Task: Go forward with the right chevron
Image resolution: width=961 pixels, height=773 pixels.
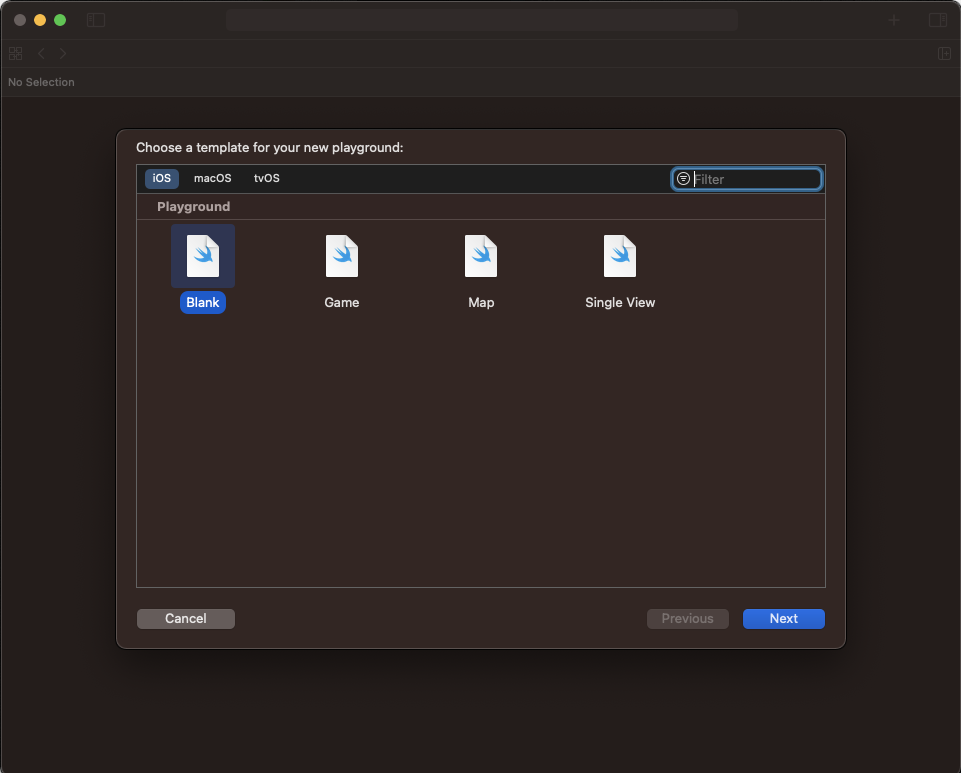Action: coord(63,54)
